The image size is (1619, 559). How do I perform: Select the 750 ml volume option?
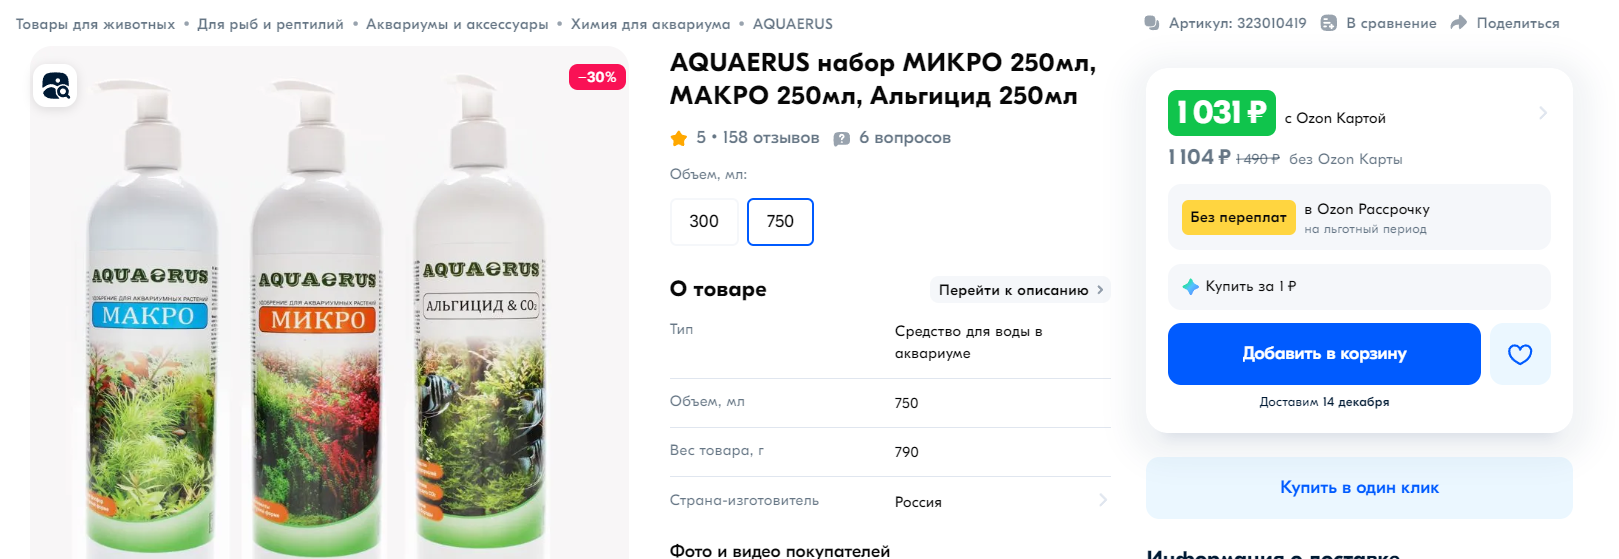[780, 222]
